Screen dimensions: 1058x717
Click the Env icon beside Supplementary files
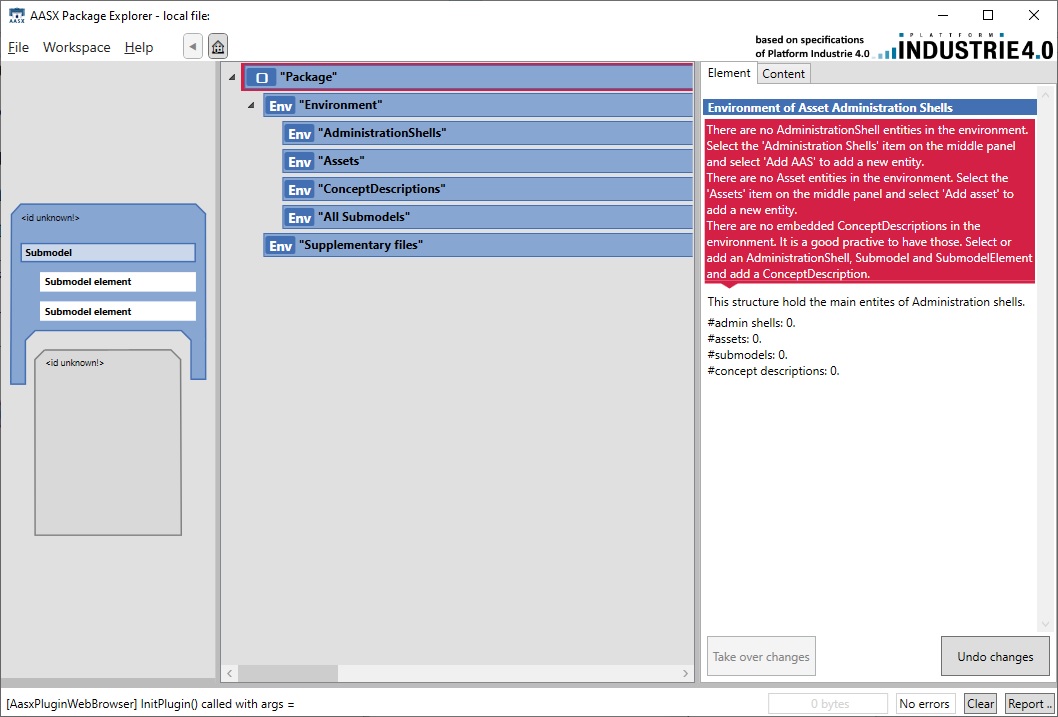[x=281, y=246]
